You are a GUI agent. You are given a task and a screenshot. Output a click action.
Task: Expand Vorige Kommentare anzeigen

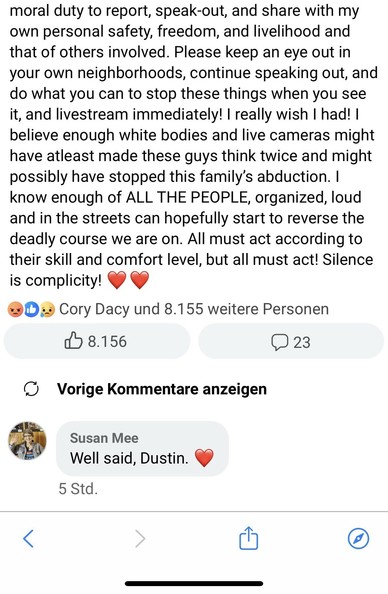(x=162, y=389)
